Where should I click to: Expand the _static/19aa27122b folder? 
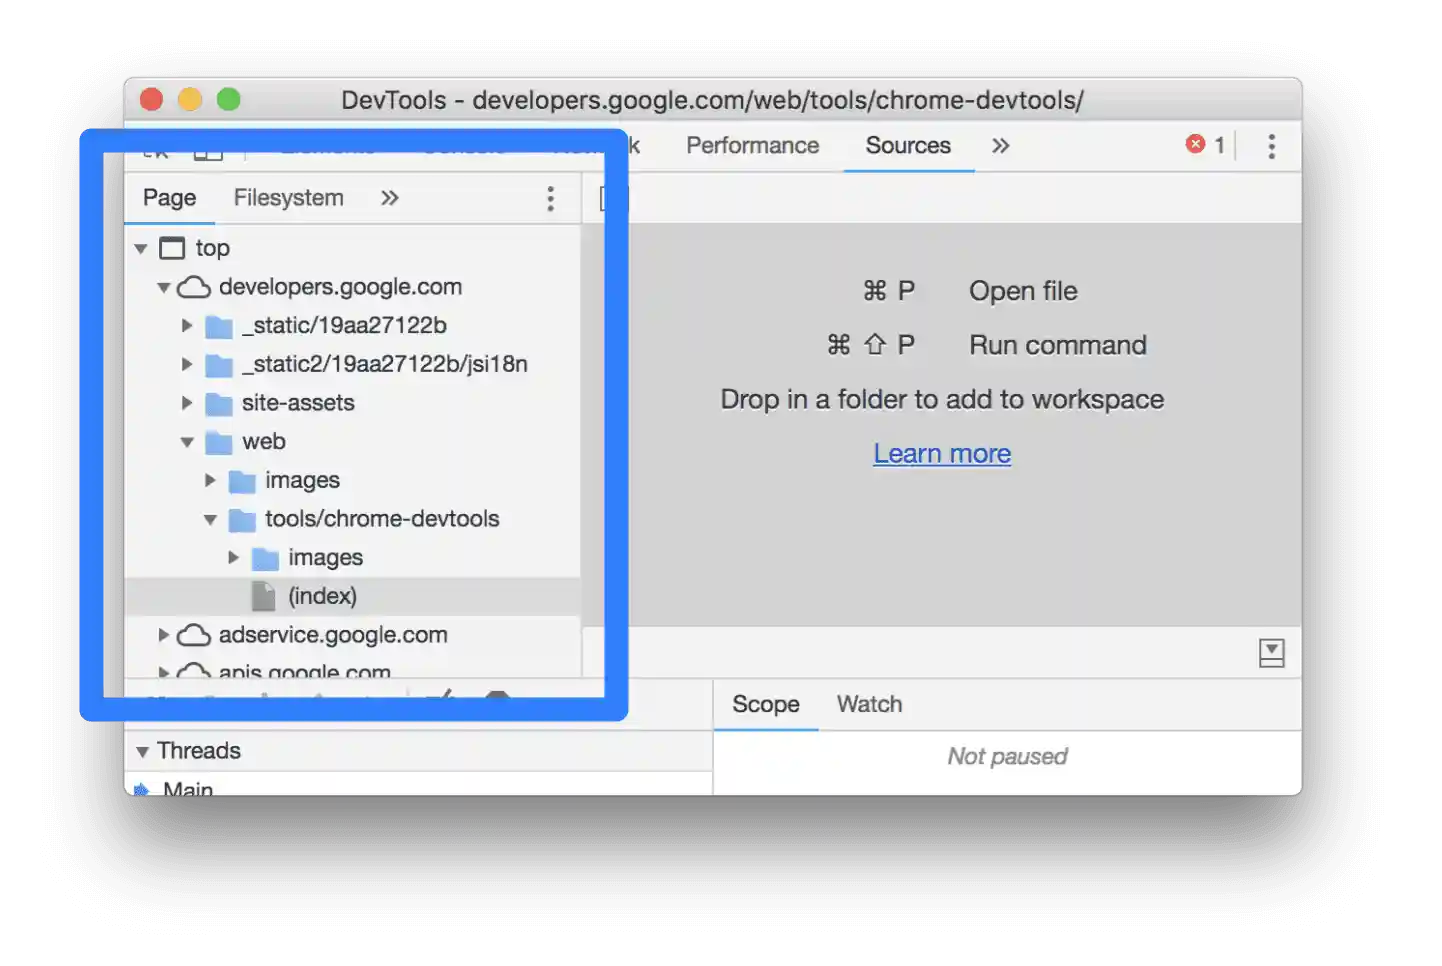click(187, 326)
